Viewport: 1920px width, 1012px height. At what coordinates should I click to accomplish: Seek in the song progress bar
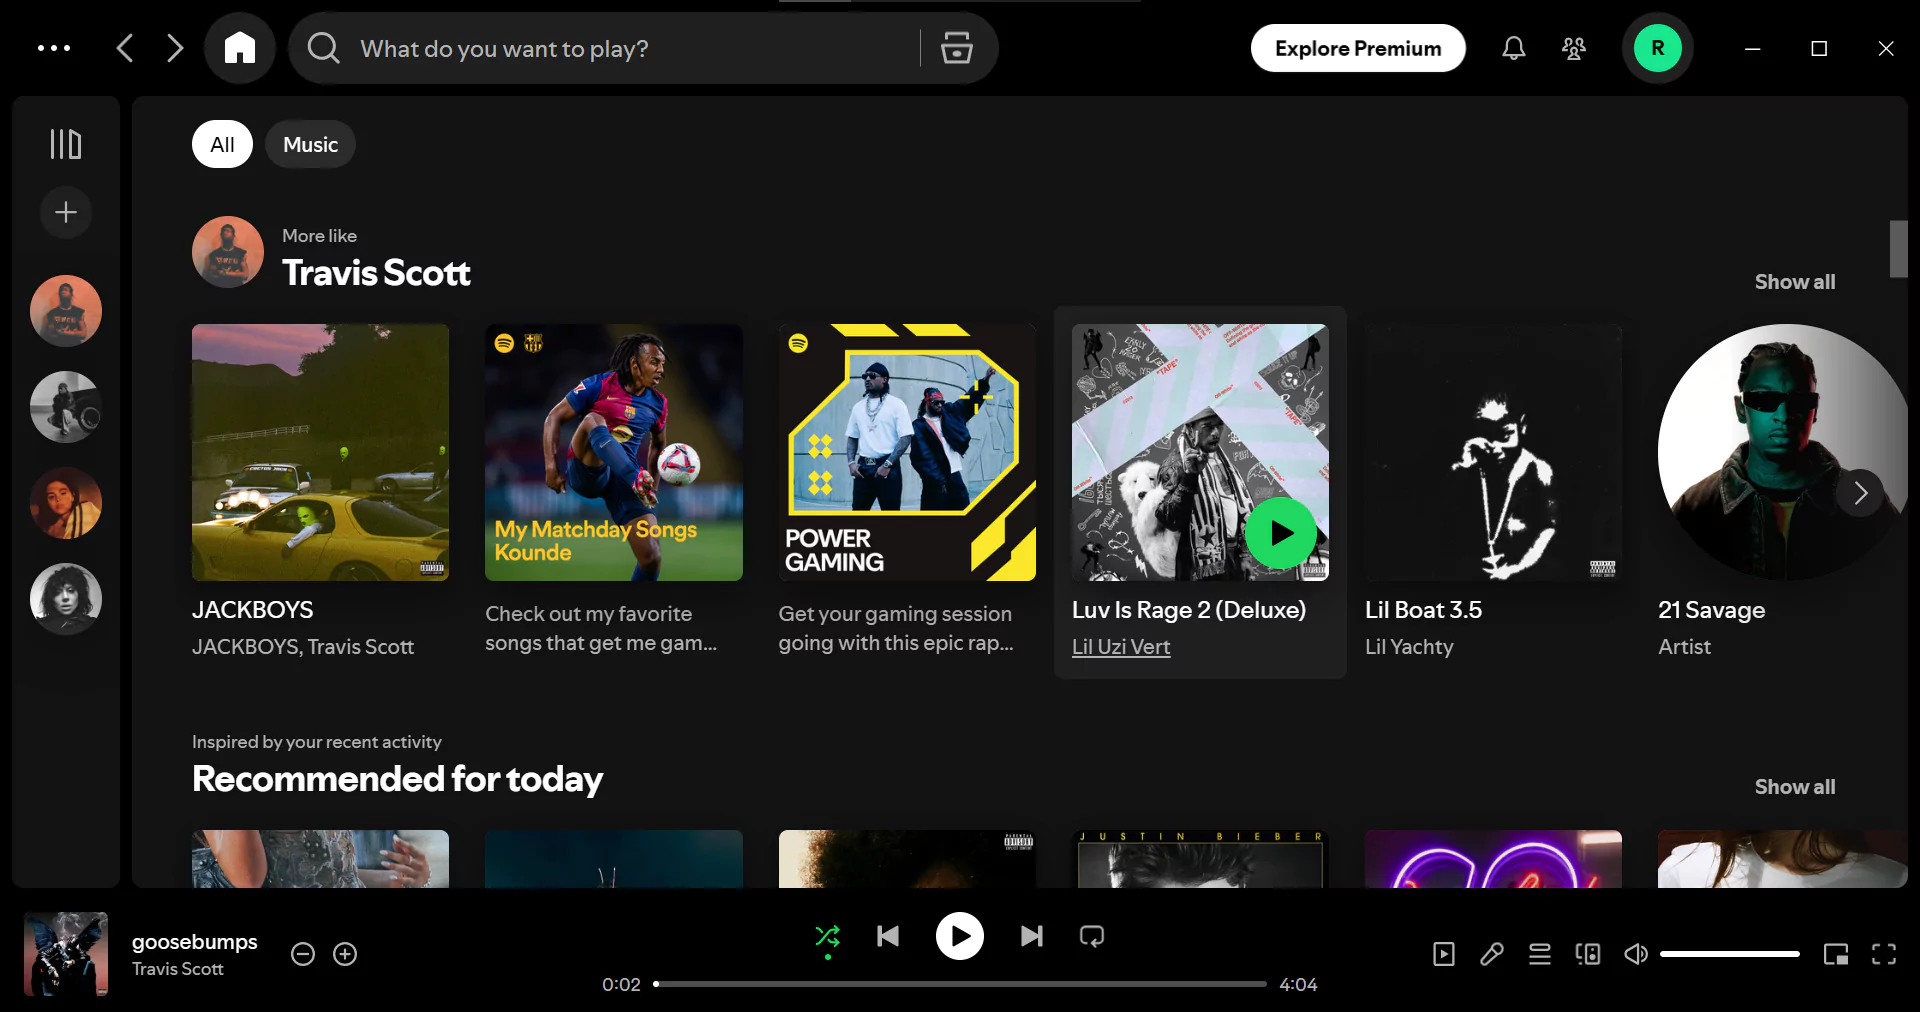coord(960,984)
